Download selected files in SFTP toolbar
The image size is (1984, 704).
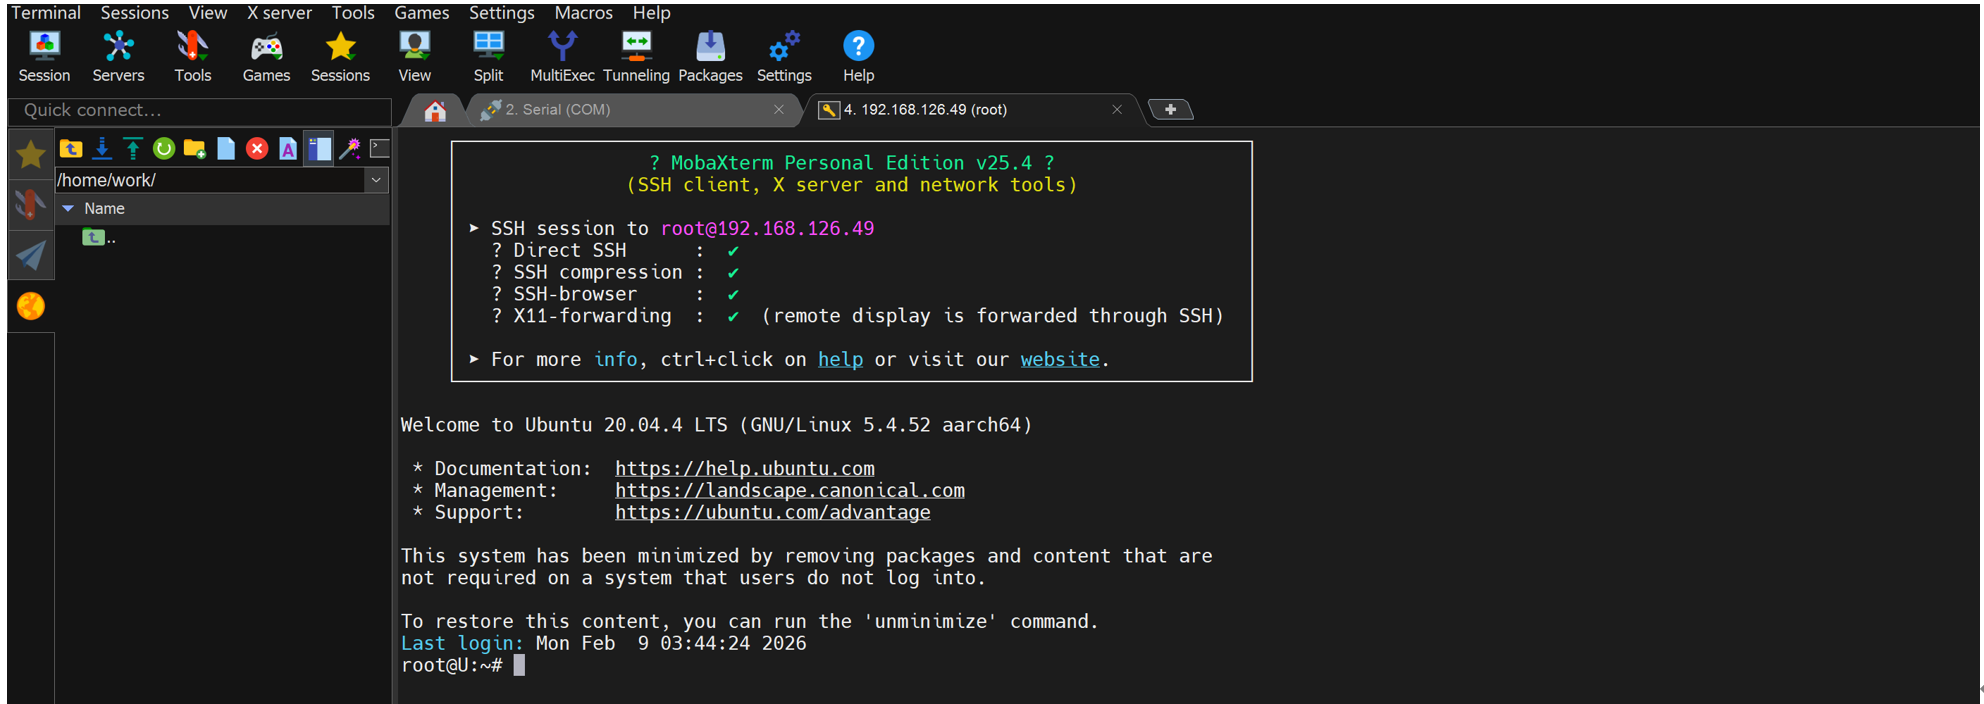tap(102, 149)
